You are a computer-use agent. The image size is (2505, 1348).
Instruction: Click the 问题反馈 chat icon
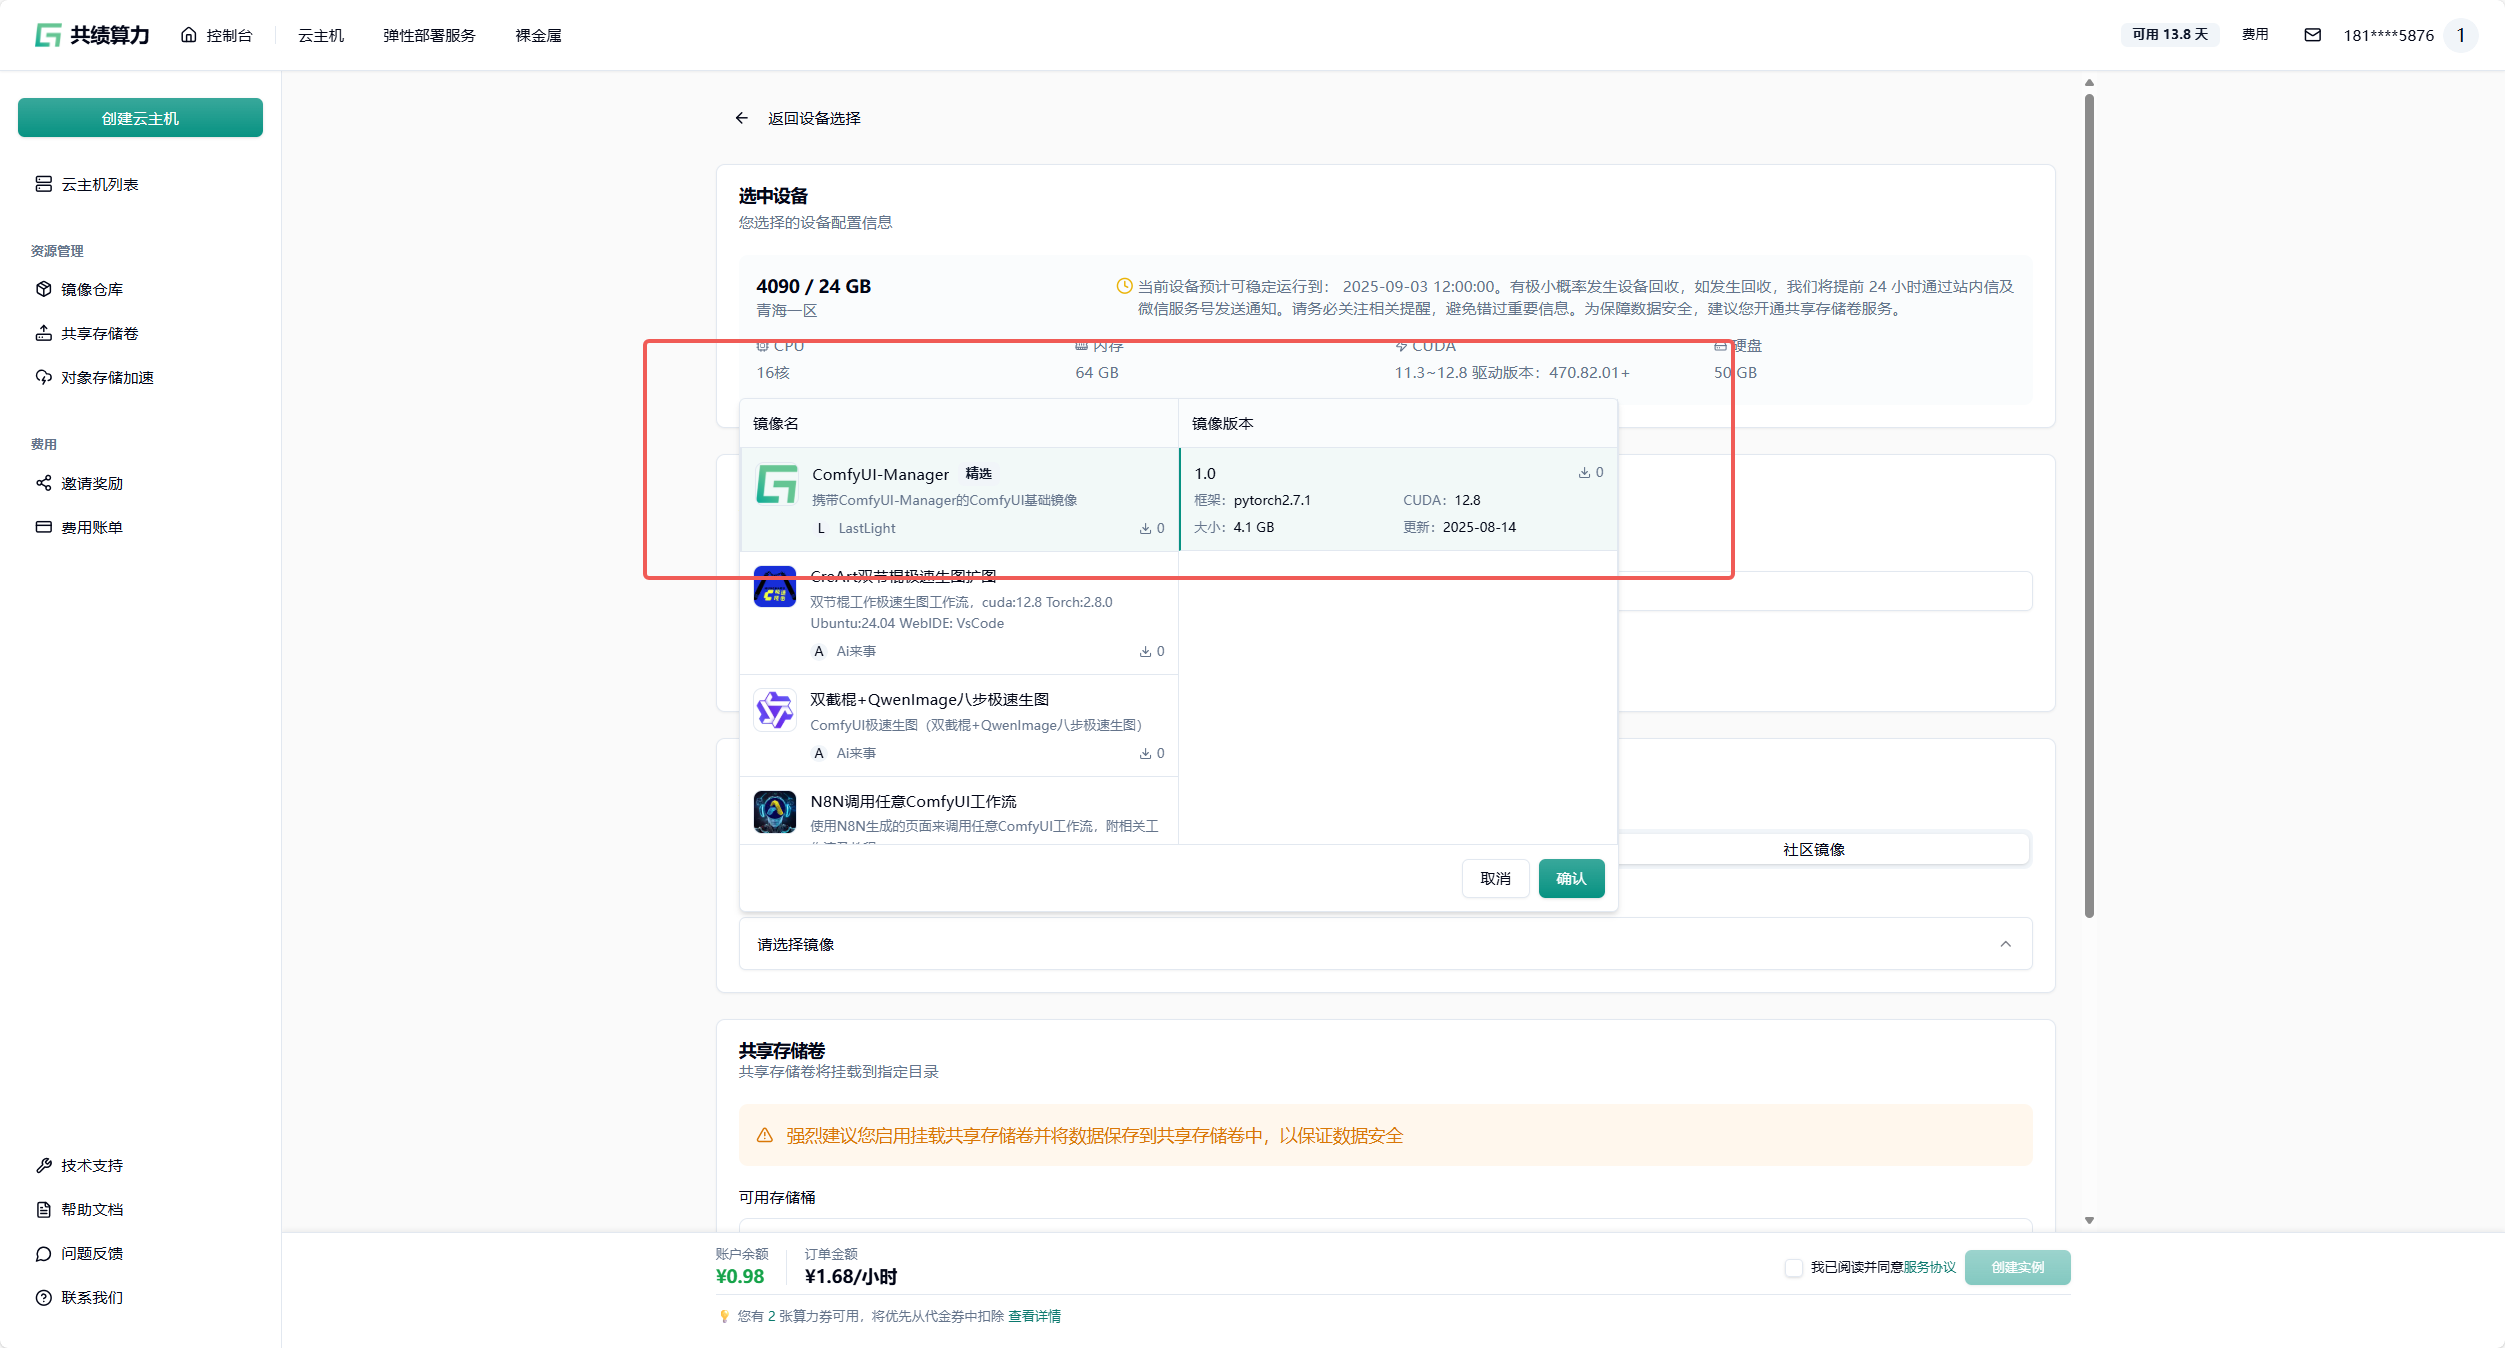coord(44,1253)
